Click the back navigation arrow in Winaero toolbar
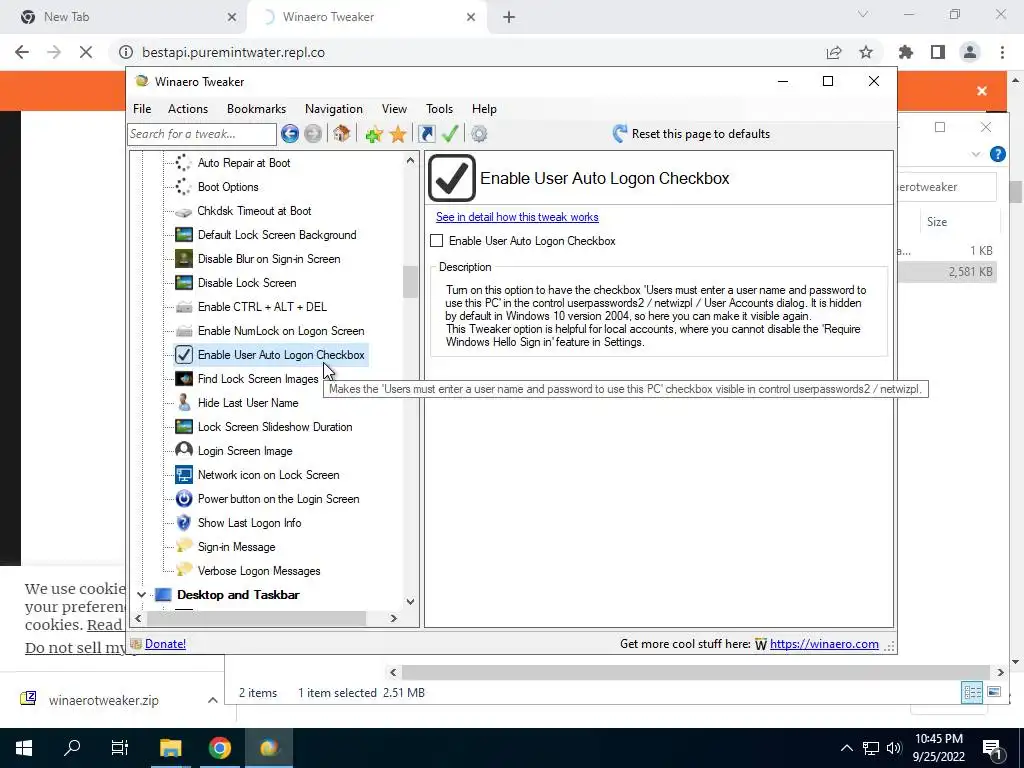The height and width of the screenshot is (768, 1024). [290, 134]
